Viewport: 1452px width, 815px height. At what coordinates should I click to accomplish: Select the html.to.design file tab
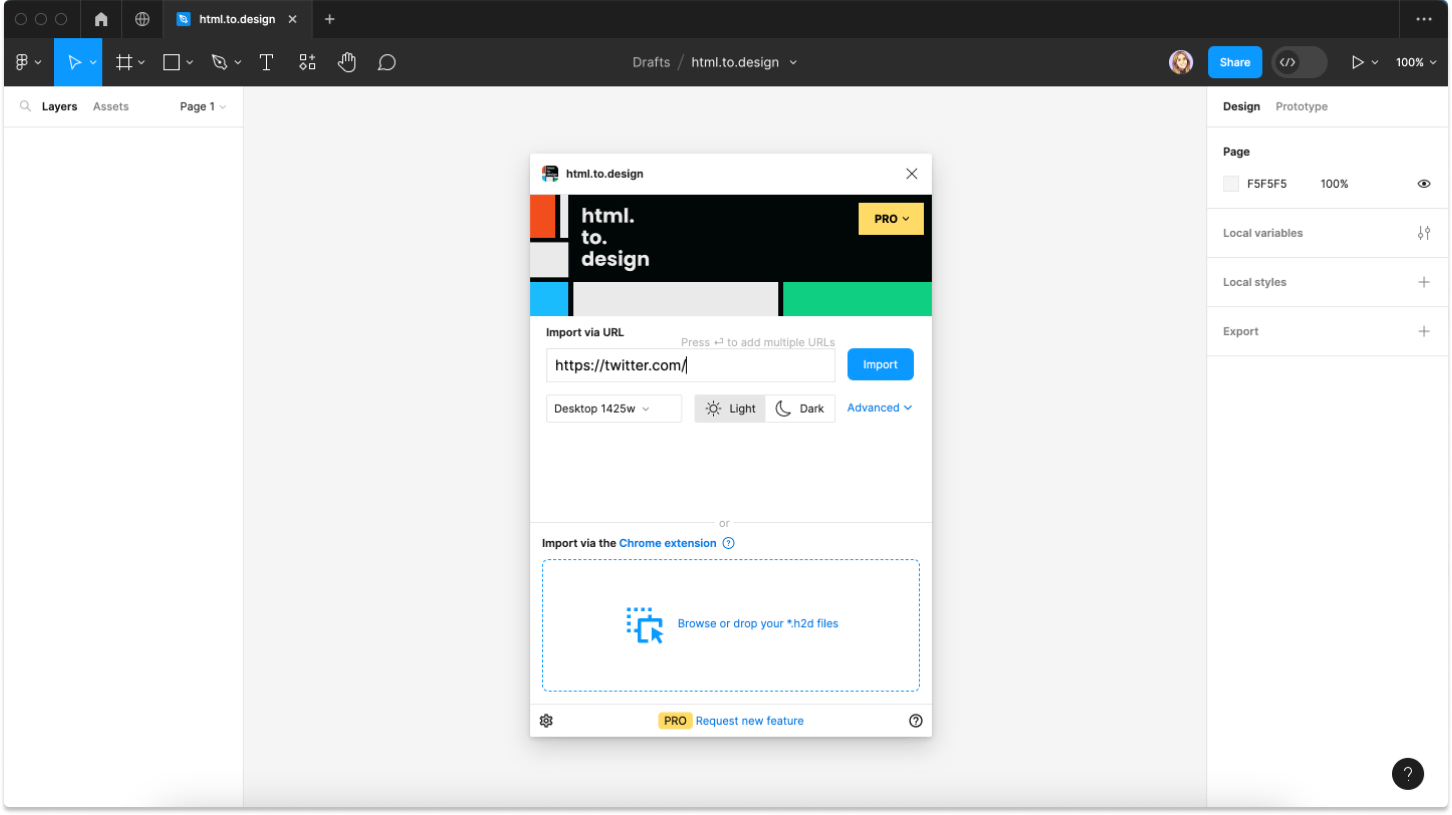[x=239, y=19]
